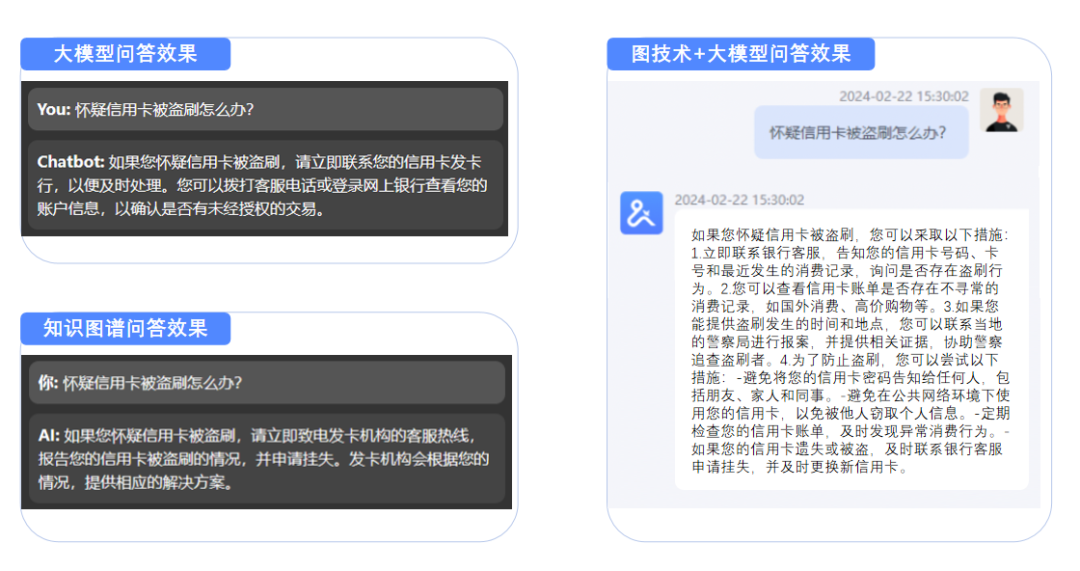Click the bold Chatbot: label
Viewport: 1080px width, 571px height.
(70, 162)
